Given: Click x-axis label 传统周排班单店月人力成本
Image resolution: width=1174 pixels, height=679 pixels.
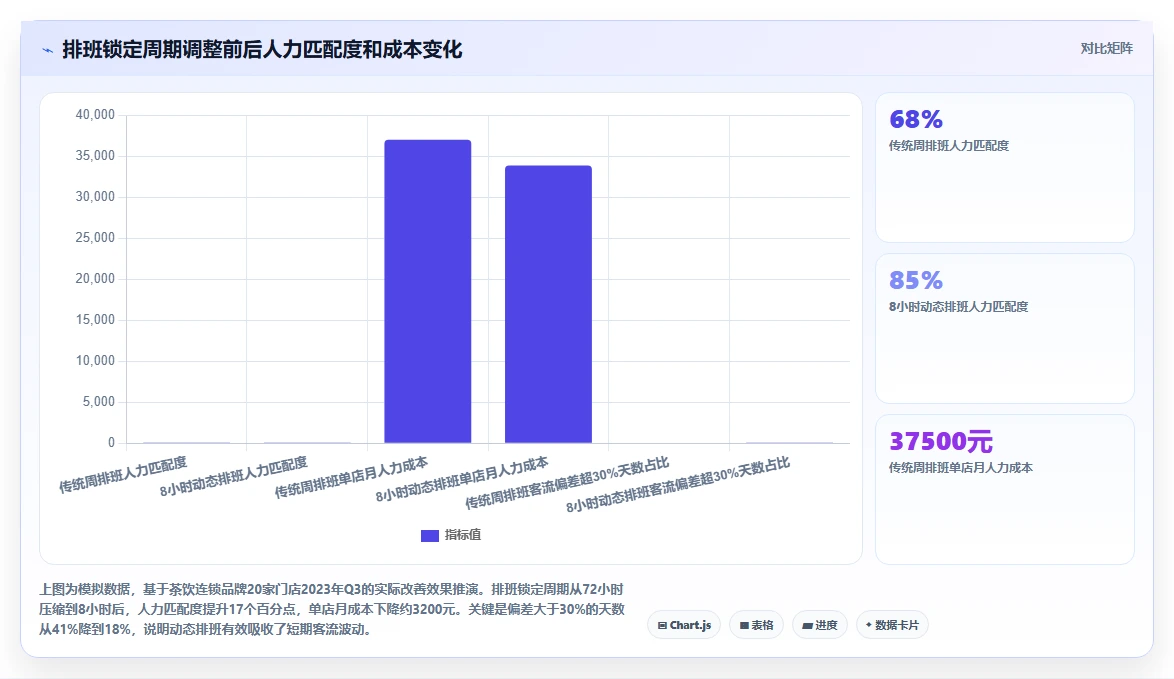Looking at the screenshot, I should pos(351,478).
